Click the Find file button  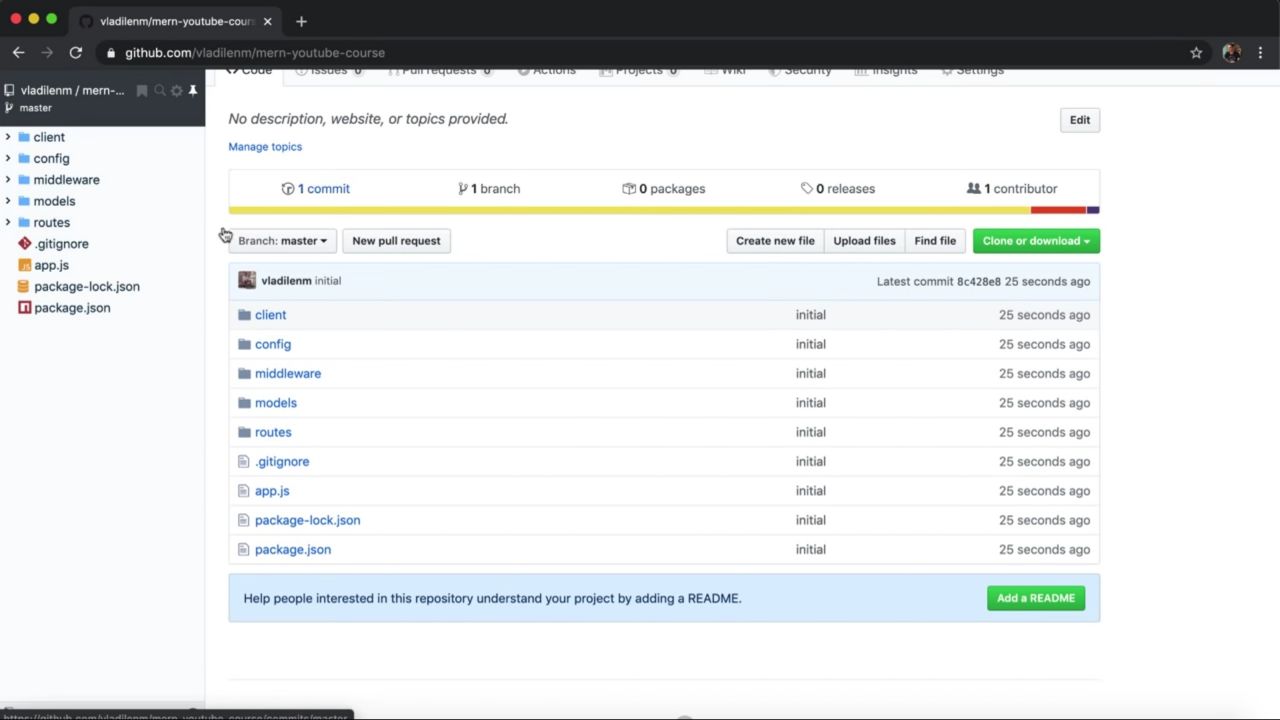coord(935,241)
